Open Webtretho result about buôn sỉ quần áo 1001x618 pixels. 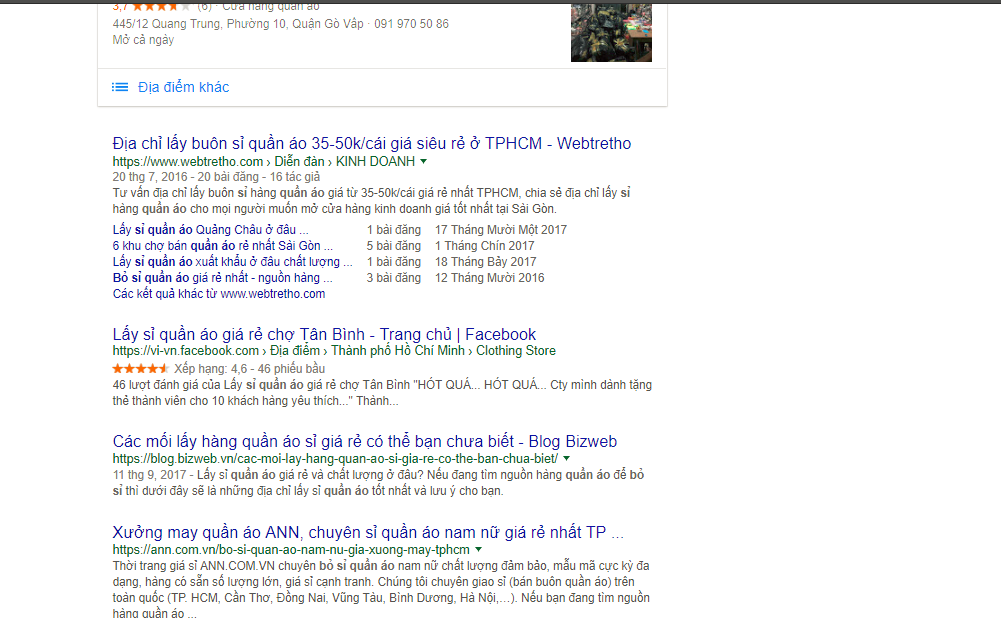coord(372,143)
